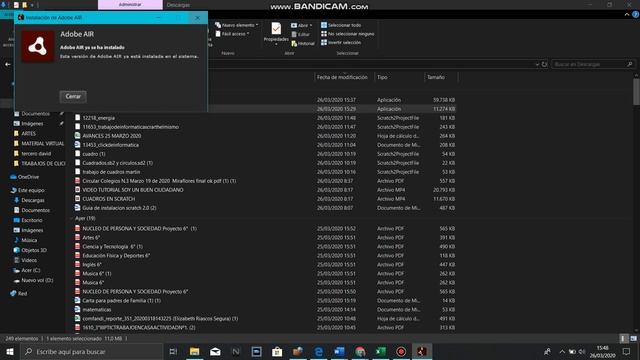The image size is (640, 360).
Task: Click the back navigation arrow
Action: [8, 64]
